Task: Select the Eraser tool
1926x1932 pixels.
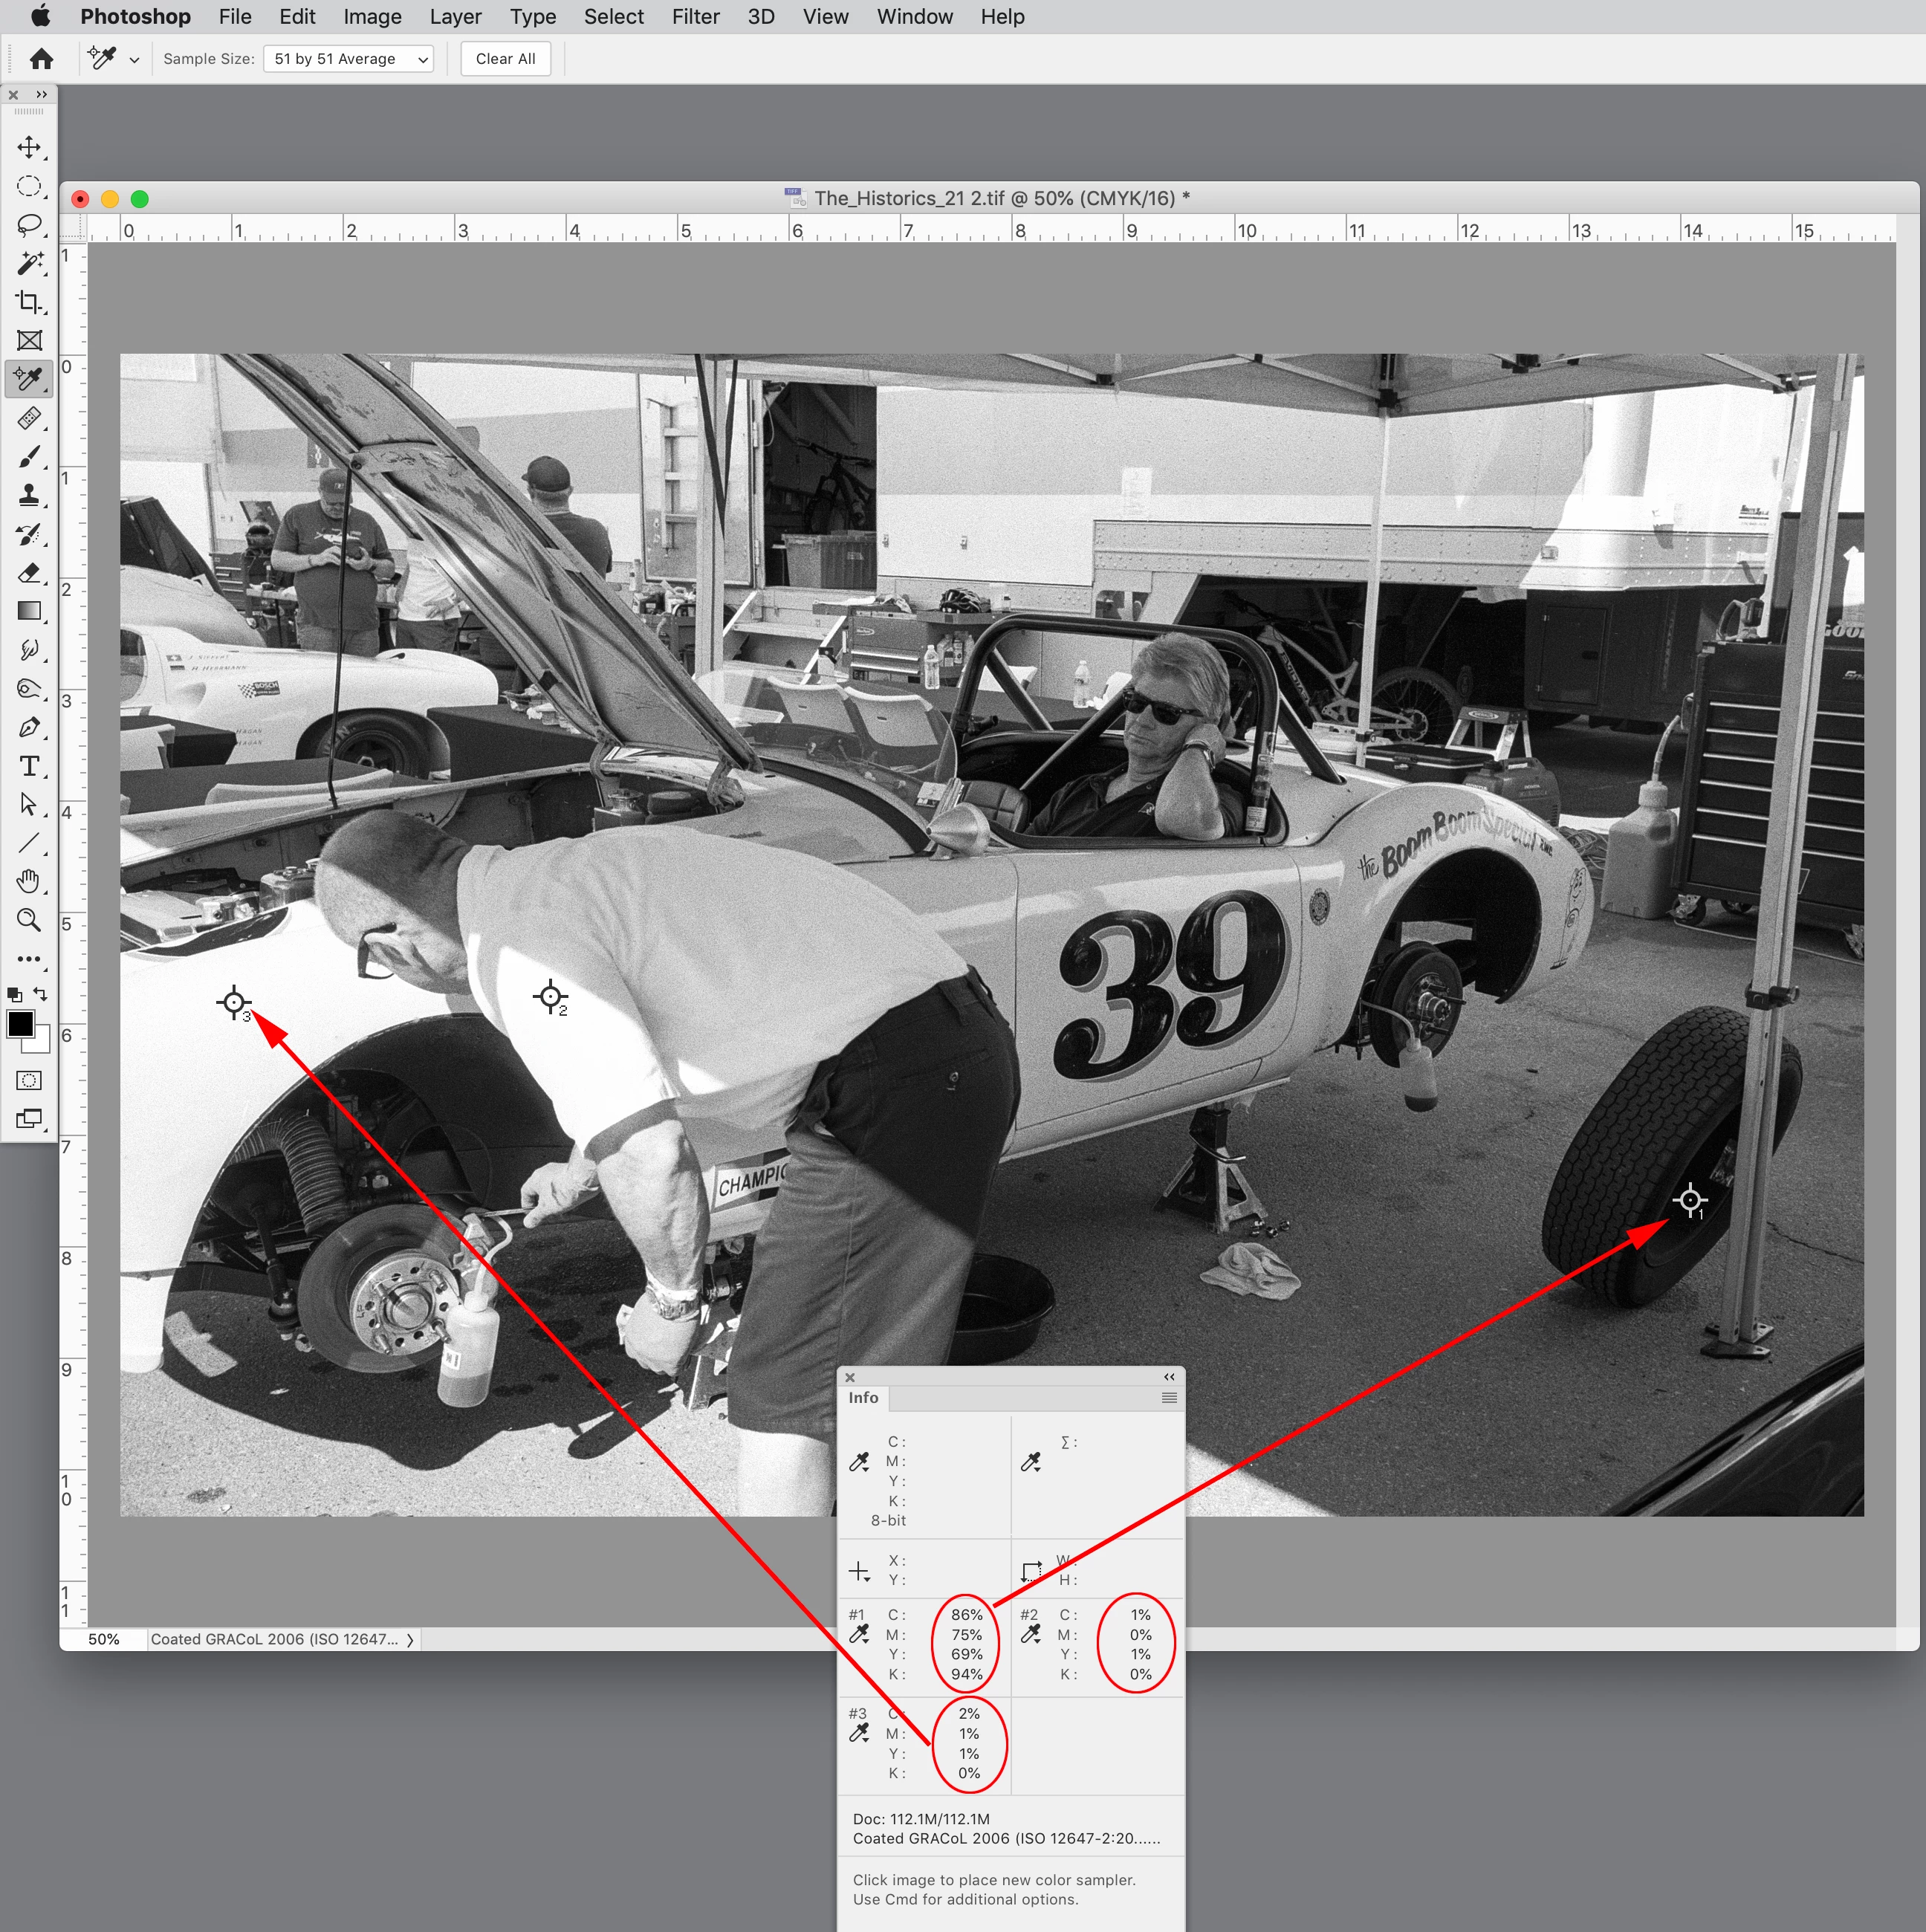Action: point(29,573)
